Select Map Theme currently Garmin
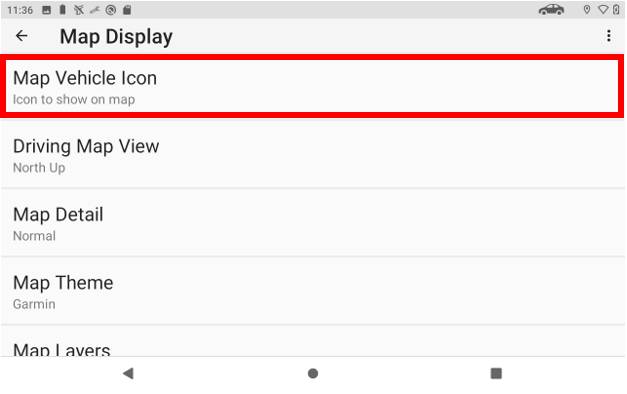This screenshot has height=394, width=627. [x=313, y=291]
